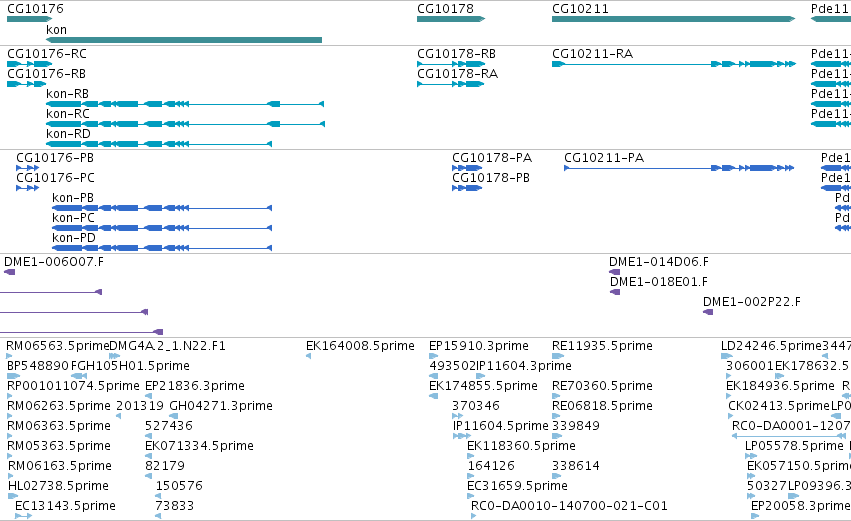
Task: Click the CG10176 gene arrow bar
Action: (x=29, y=19)
